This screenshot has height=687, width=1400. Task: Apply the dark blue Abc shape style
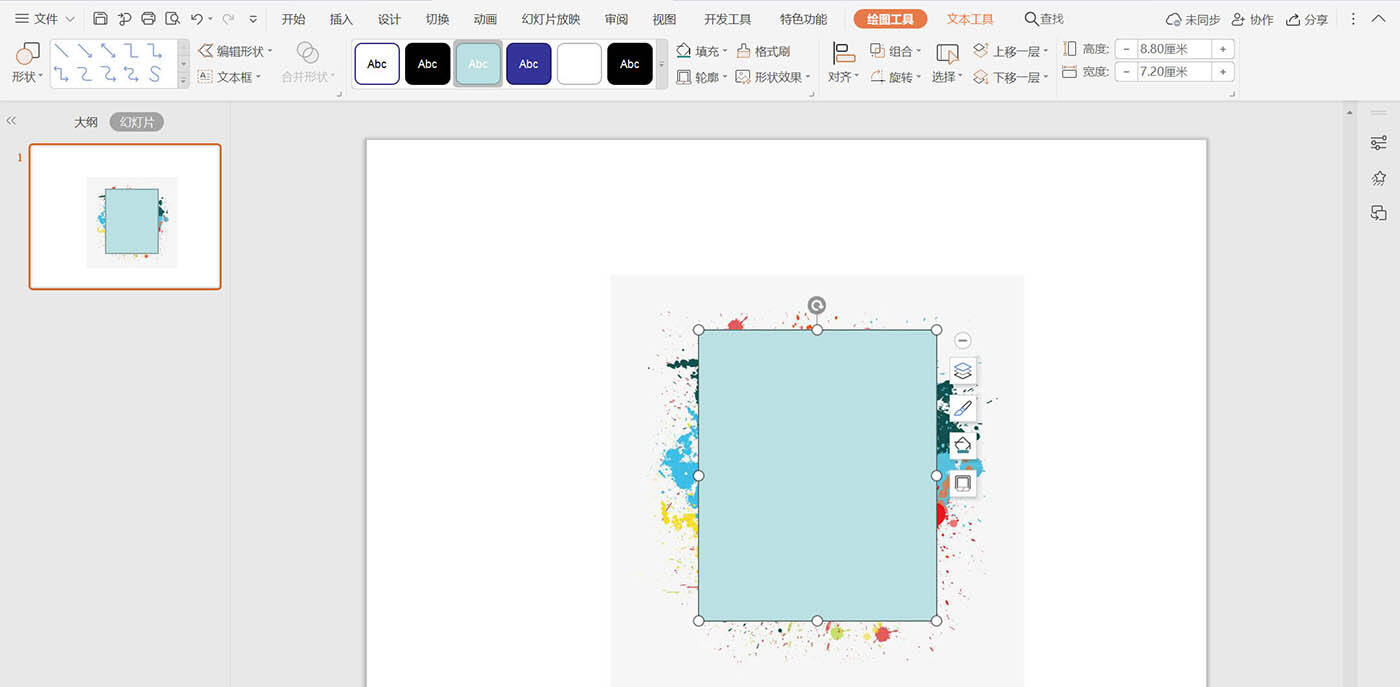(529, 64)
